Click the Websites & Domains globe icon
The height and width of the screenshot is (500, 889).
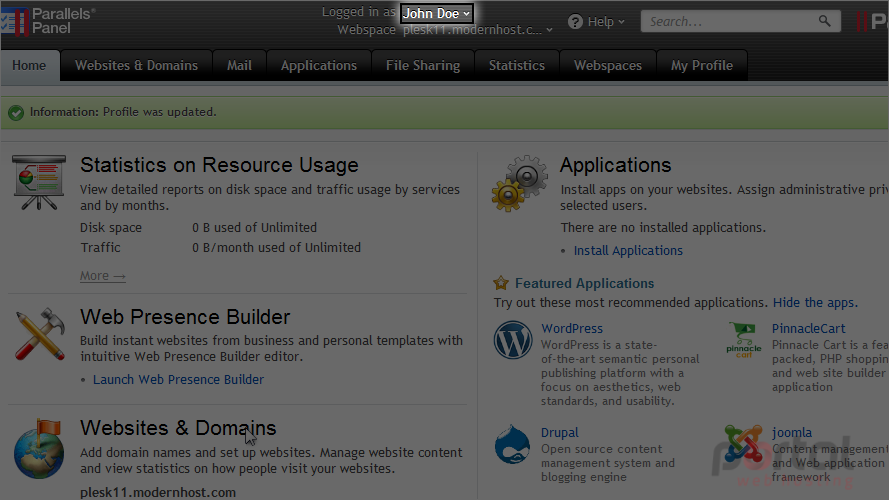click(39, 448)
